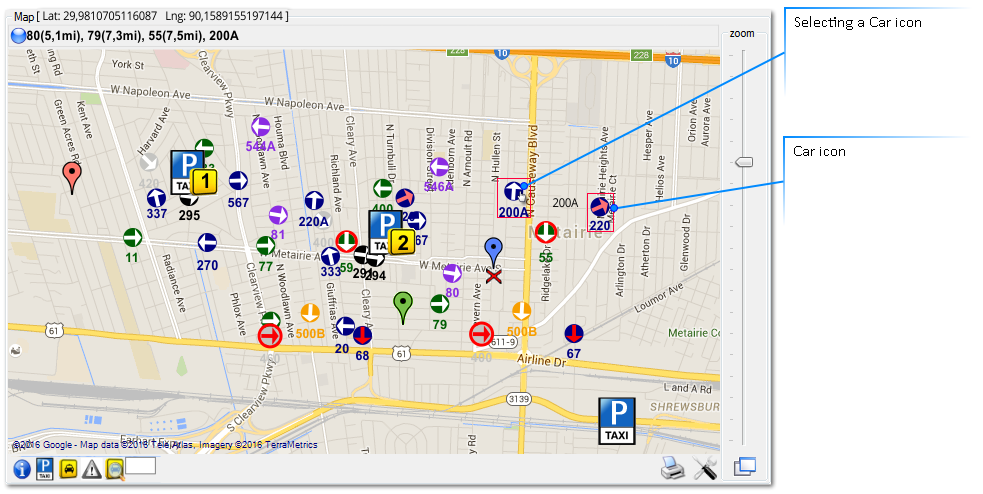
Task: Click the blue map pin marker
Action: tap(494, 253)
